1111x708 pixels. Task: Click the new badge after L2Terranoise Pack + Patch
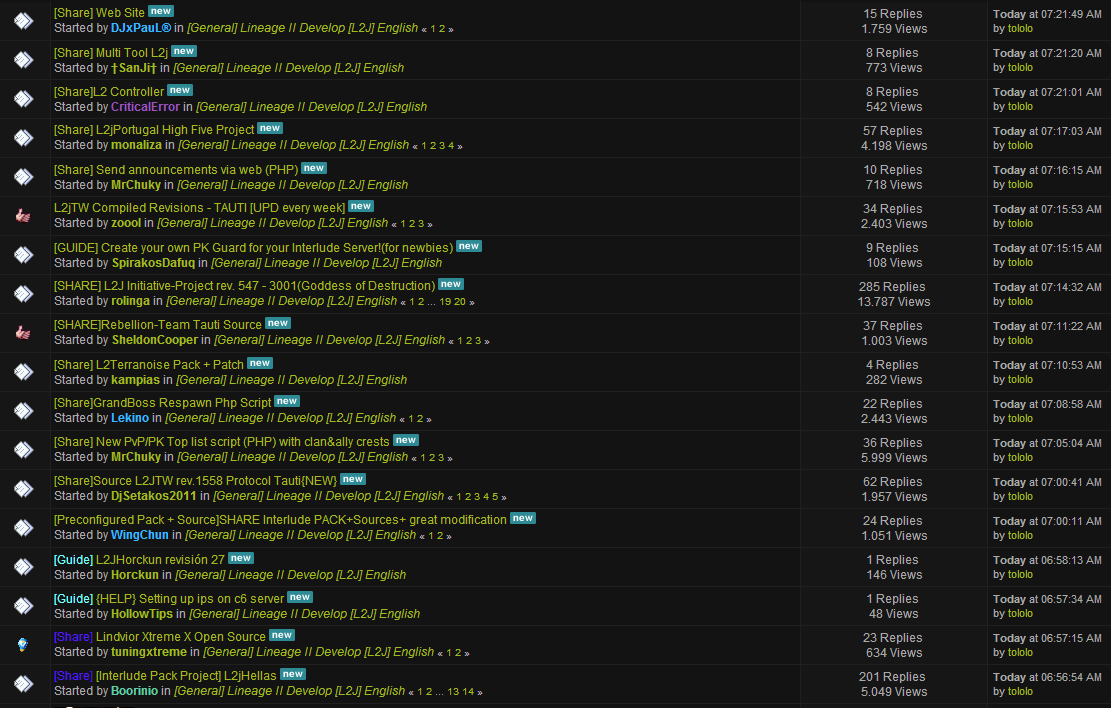(260, 363)
